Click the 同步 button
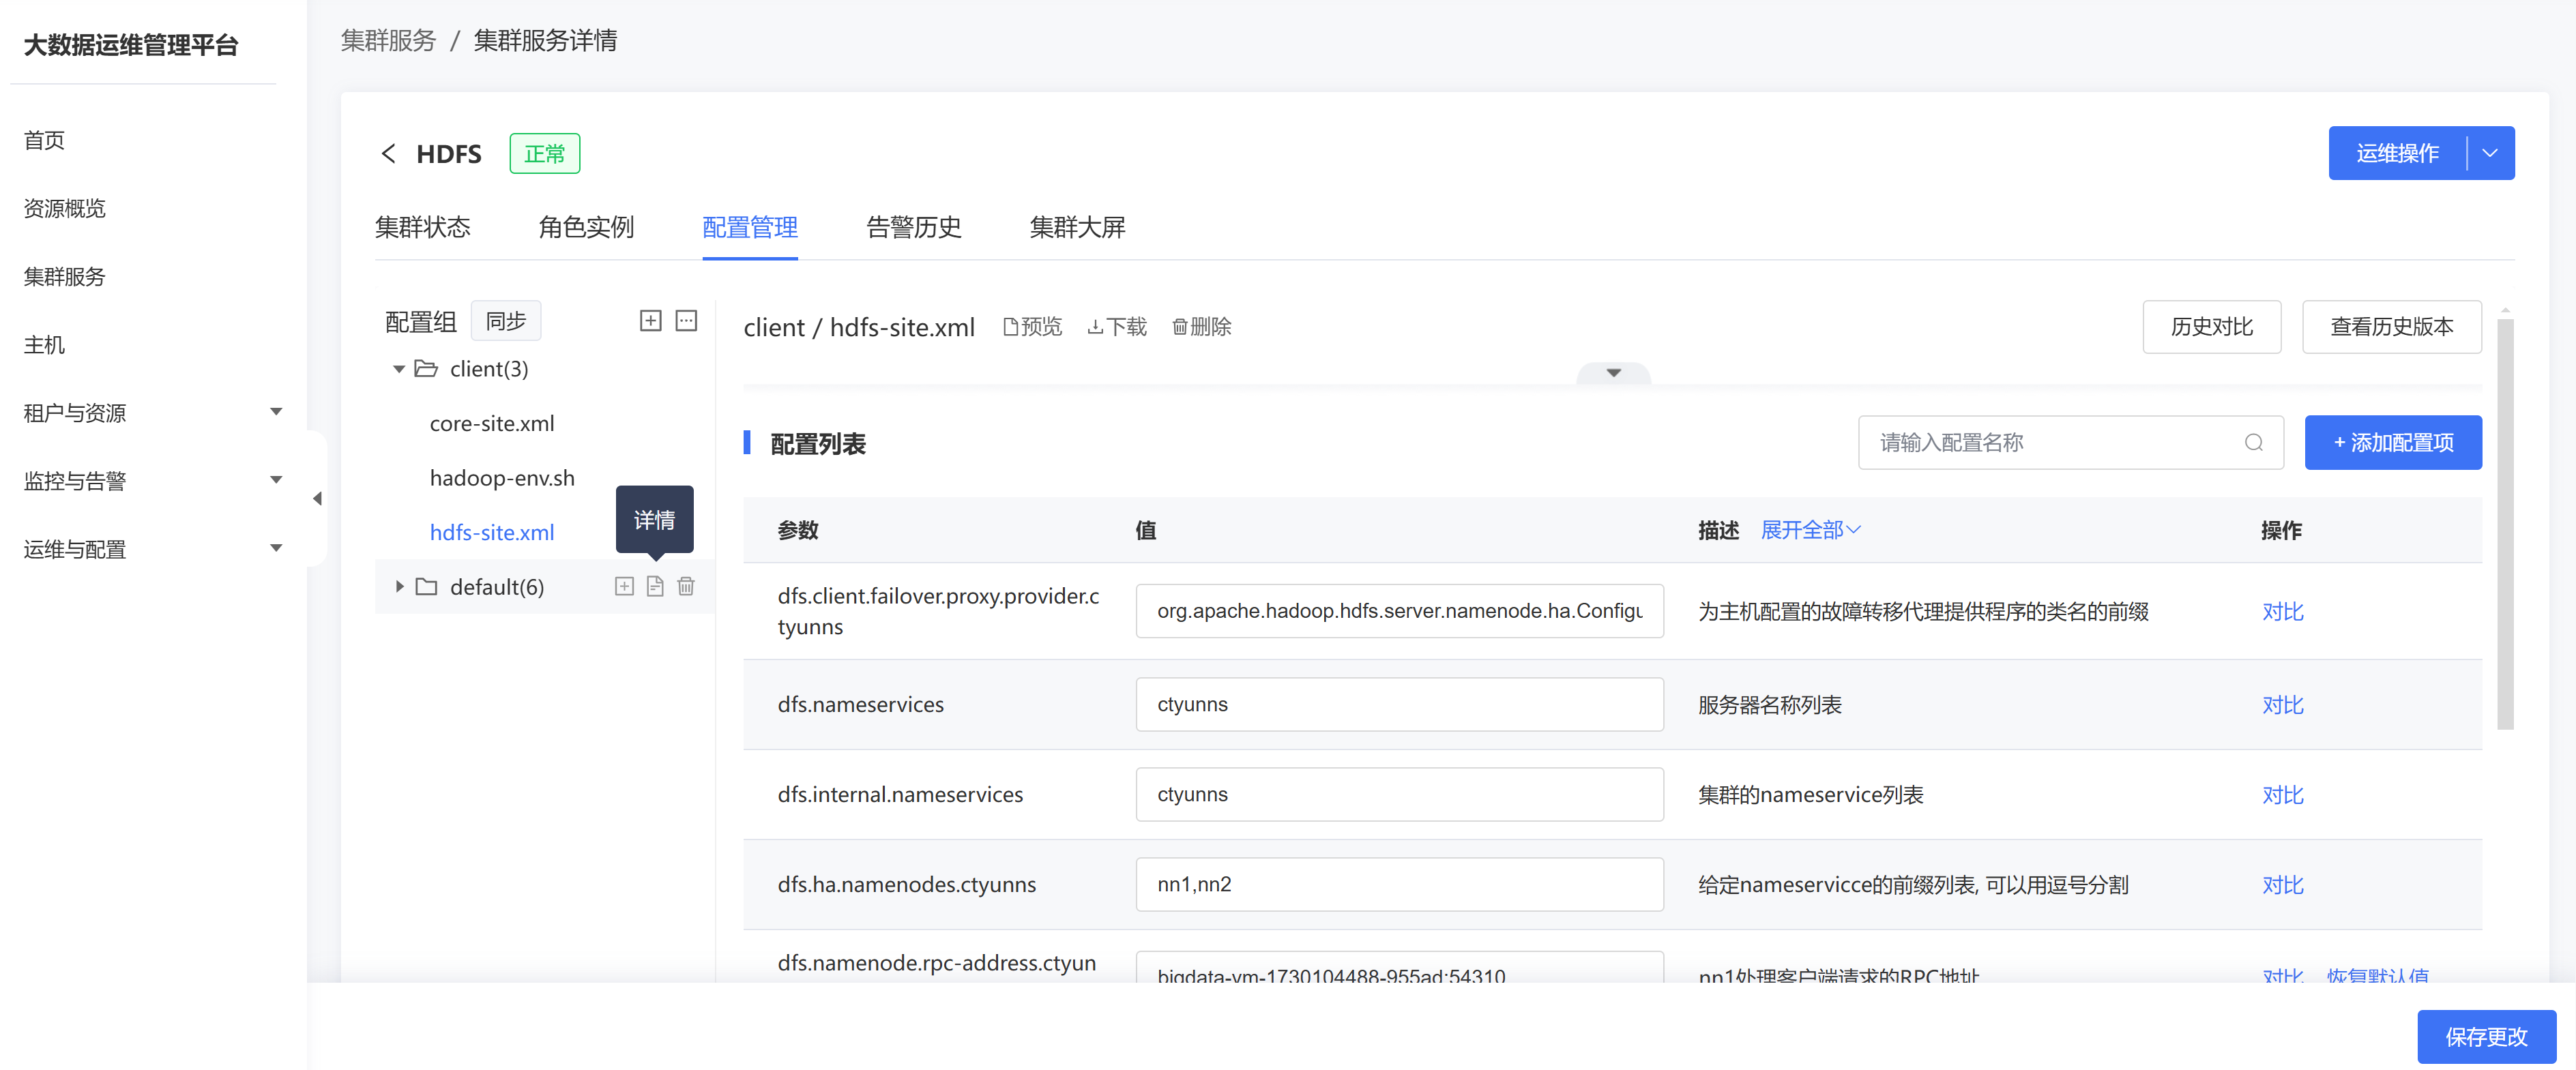This screenshot has width=2576, height=1070. [505, 321]
